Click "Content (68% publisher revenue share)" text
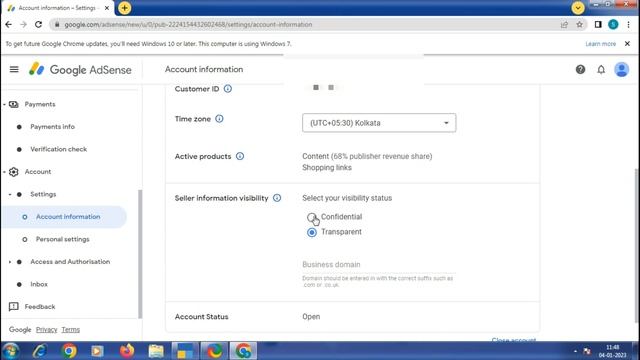This screenshot has height=360, width=640. click(367, 156)
